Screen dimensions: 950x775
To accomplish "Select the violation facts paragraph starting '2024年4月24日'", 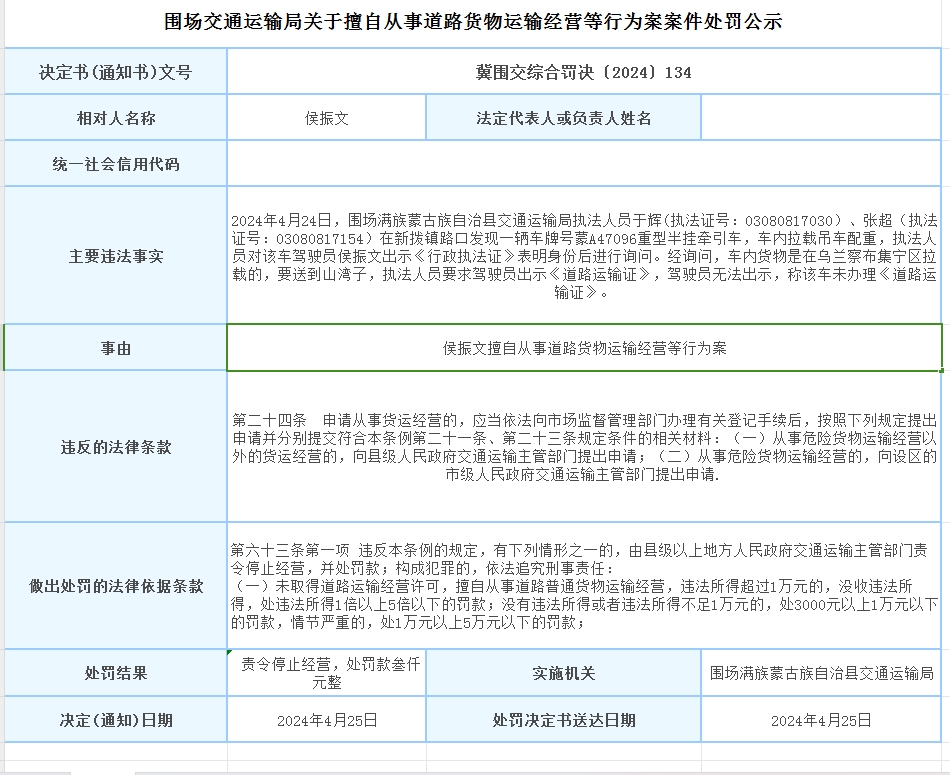I will click(583, 256).
